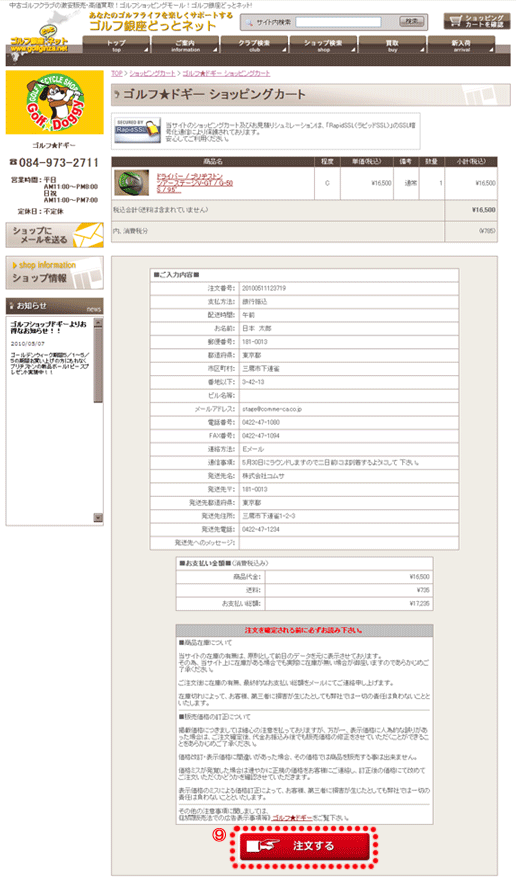Click the news box scroll up arrow
This screenshot has height=887, width=516.
pos(98,323)
